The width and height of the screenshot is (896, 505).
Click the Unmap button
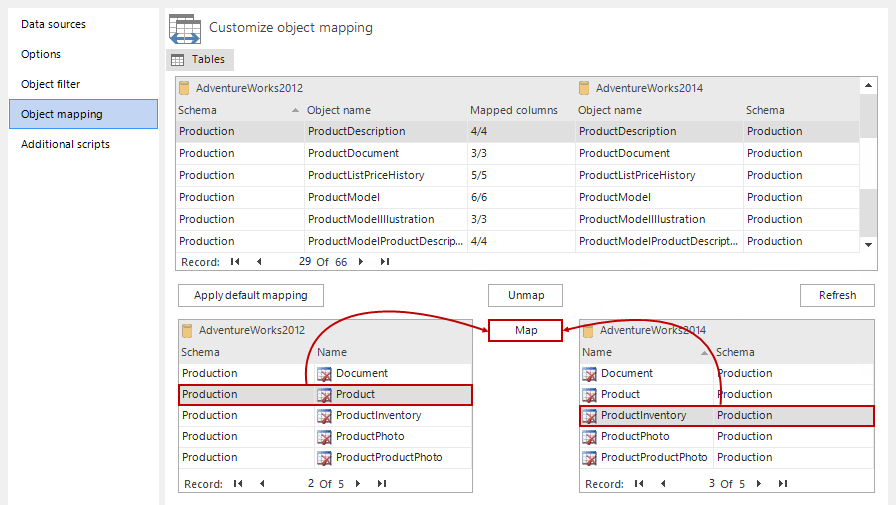point(526,295)
